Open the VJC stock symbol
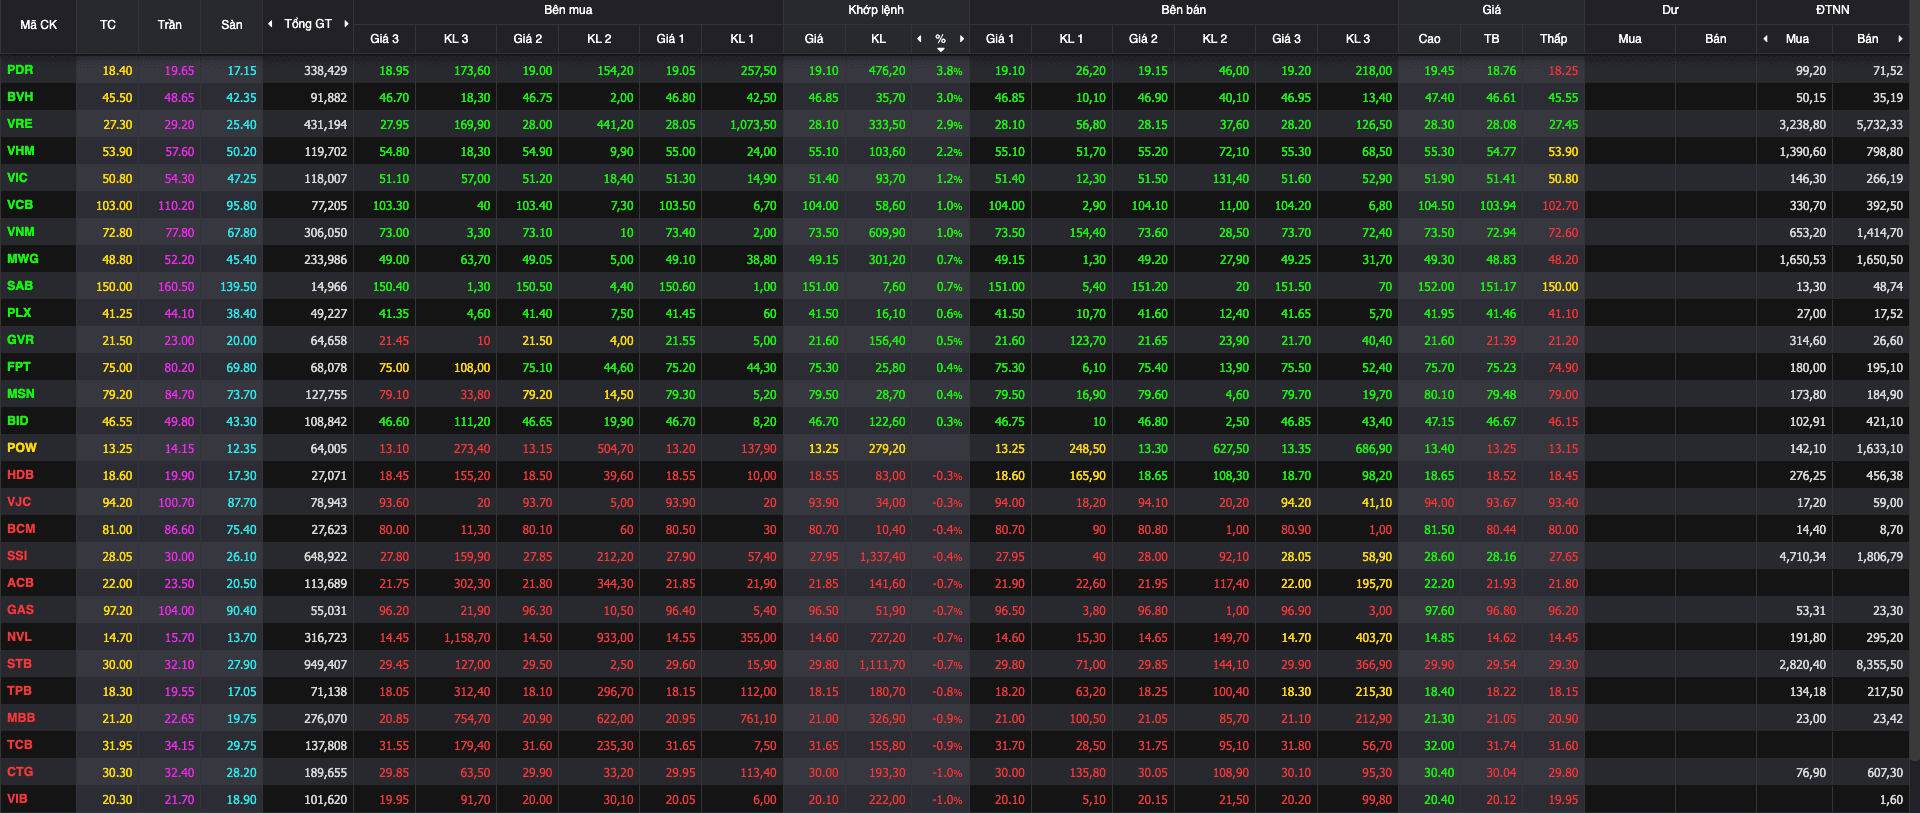 [19, 502]
